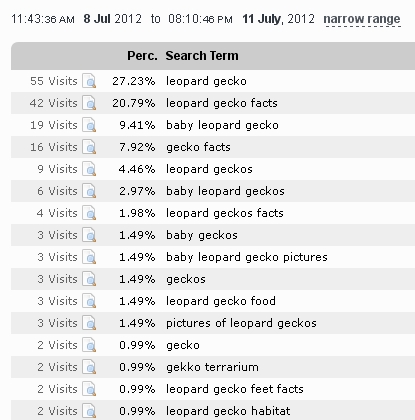Image resolution: width=415 pixels, height=420 pixels.
Task: Select the 'leopard gecko feet facts' search term
Action: click(235, 389)
